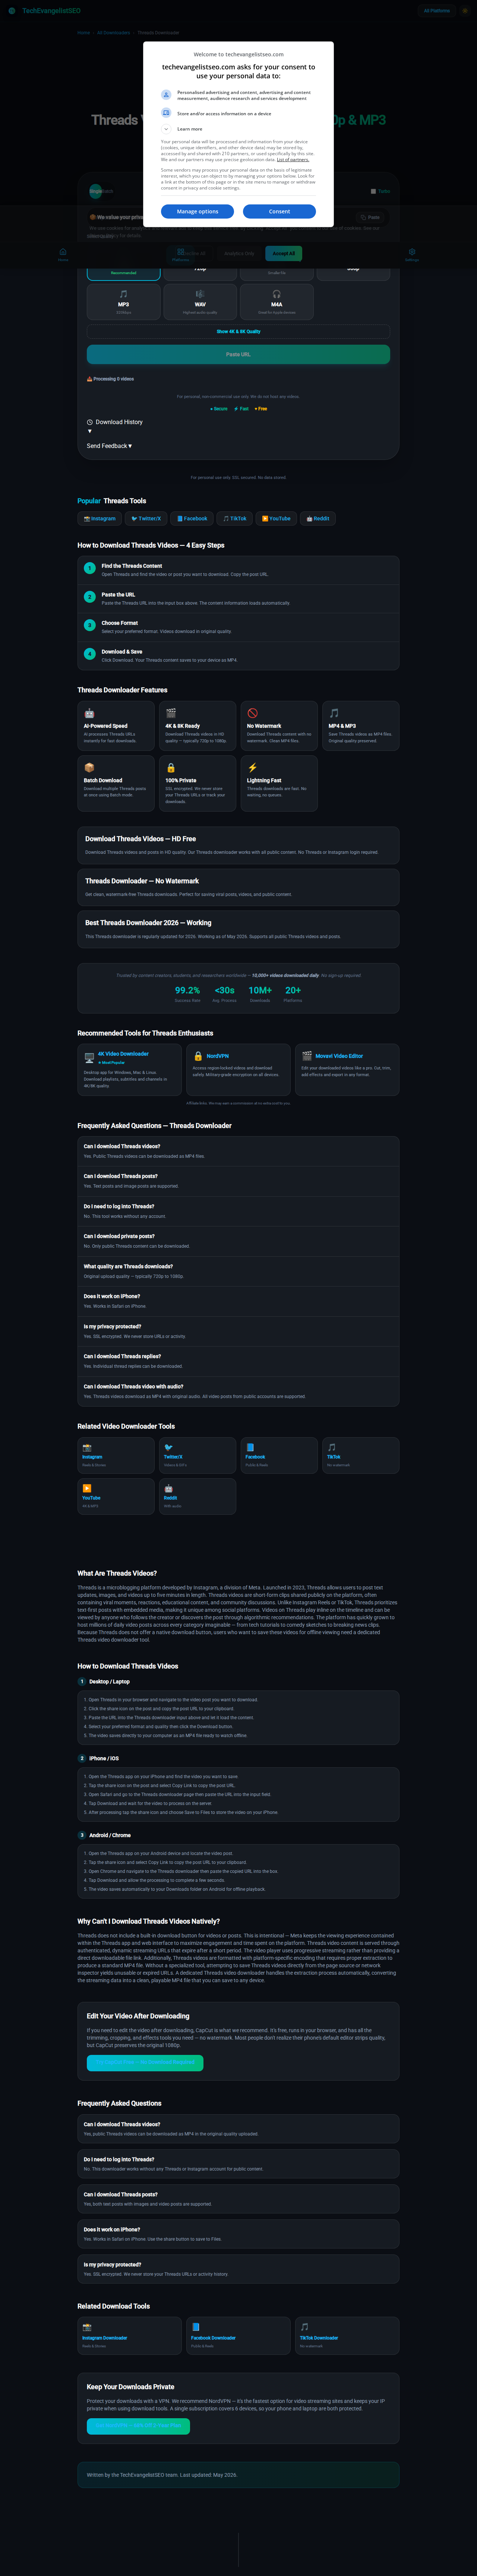The width and height of the screenshot is (477, 2576).
Task: Expand FAQ Can I download Threads replies?
Action: coord(238,1361)
